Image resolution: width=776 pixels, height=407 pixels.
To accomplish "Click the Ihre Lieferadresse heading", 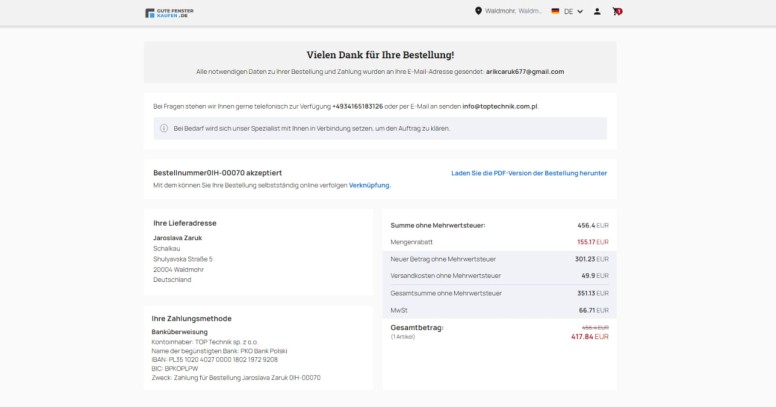I will pos(185,223).
